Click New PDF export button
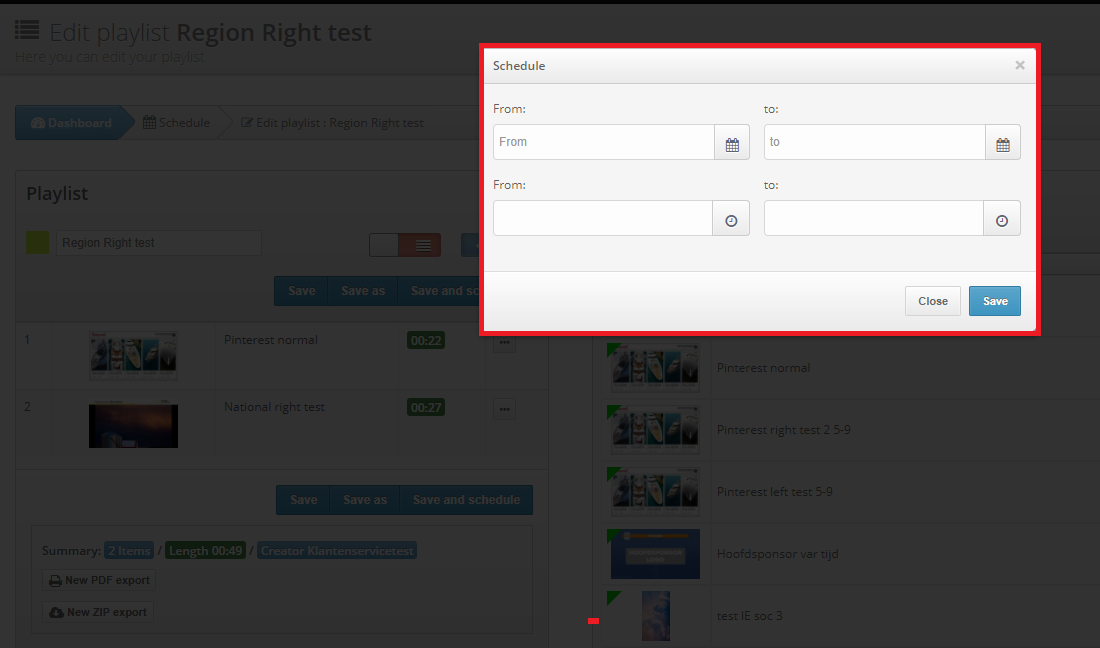 pyautogui.click(x=99, y=580)
